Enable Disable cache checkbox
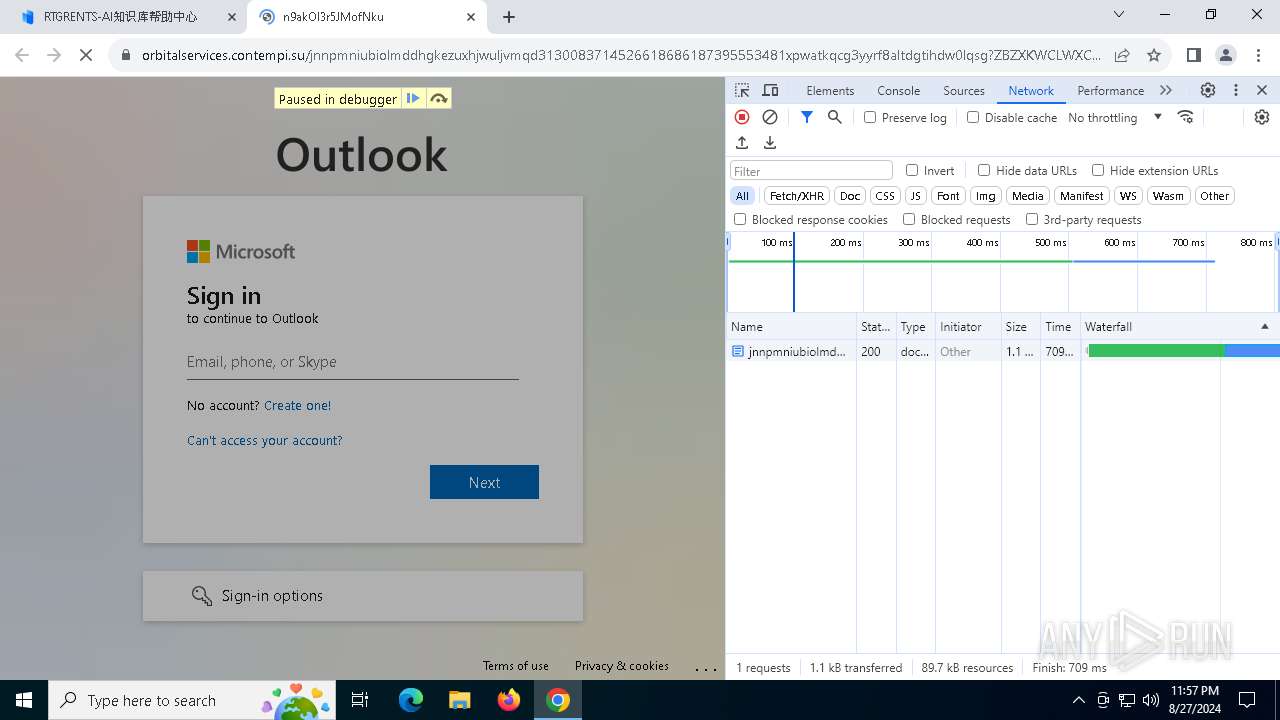Image resolution: width=1280 pixels, height=720 pixels. tap(973, 117)
